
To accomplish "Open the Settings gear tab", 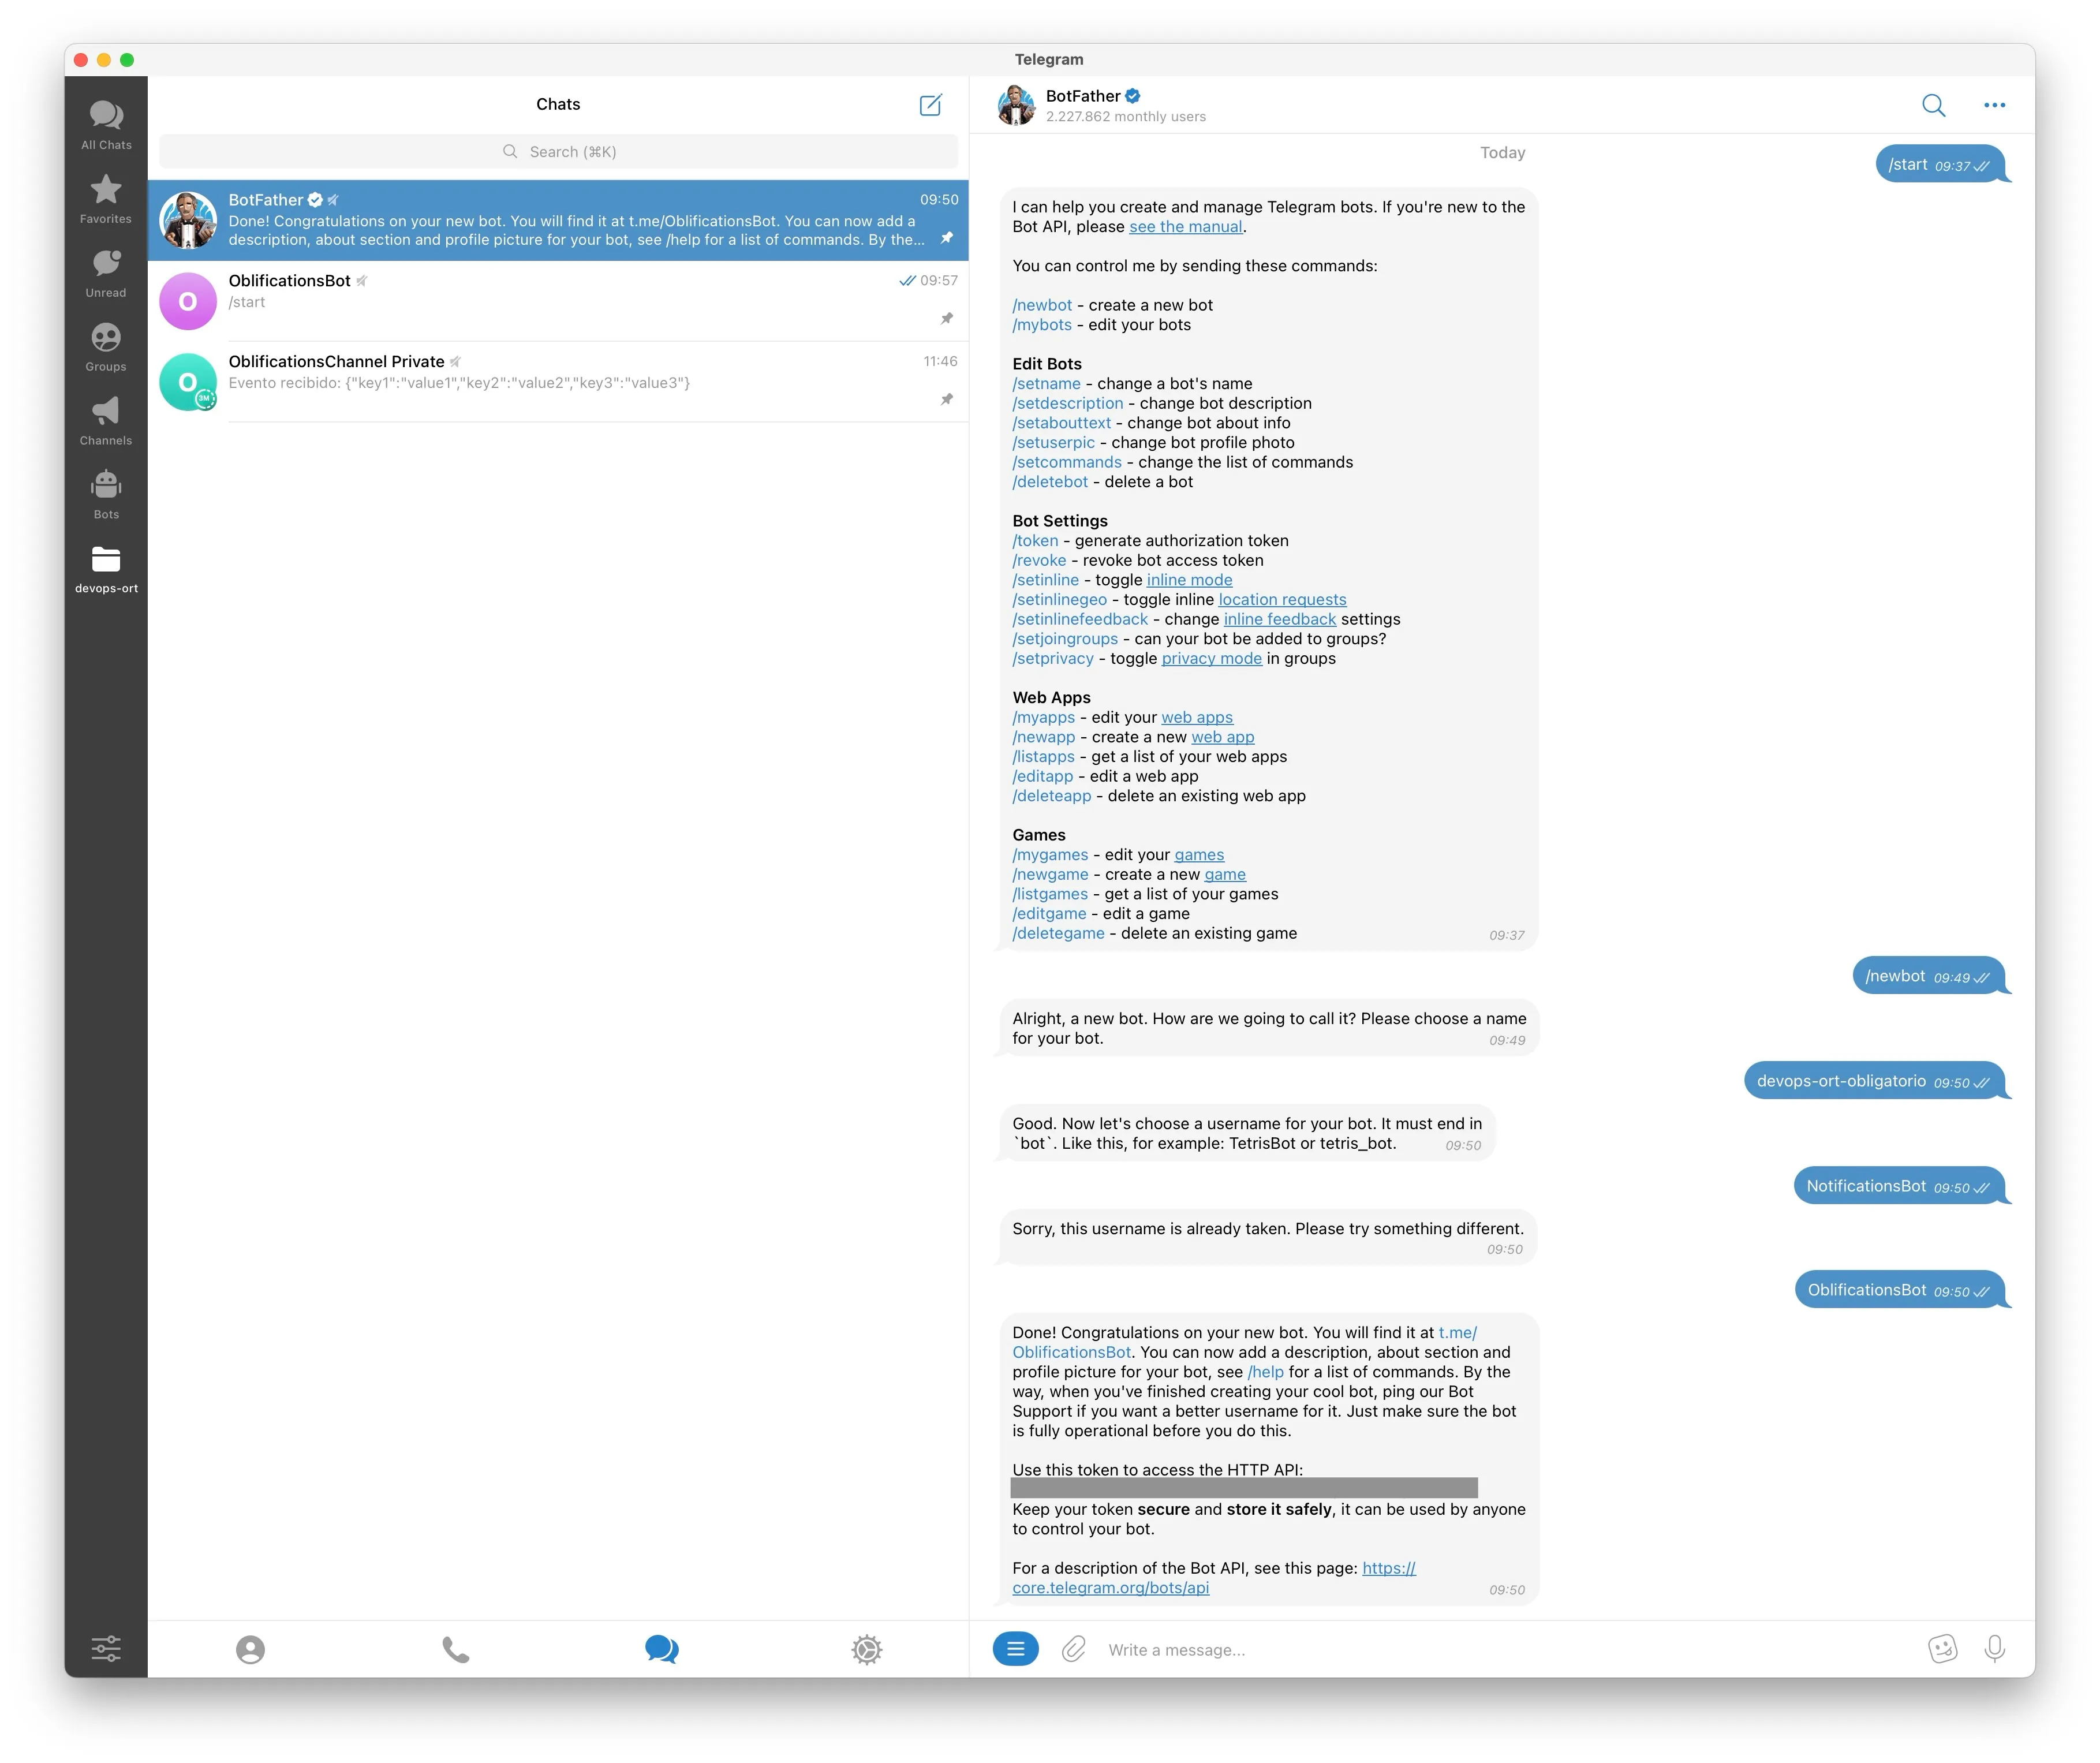I will [x=867, y=1649].
